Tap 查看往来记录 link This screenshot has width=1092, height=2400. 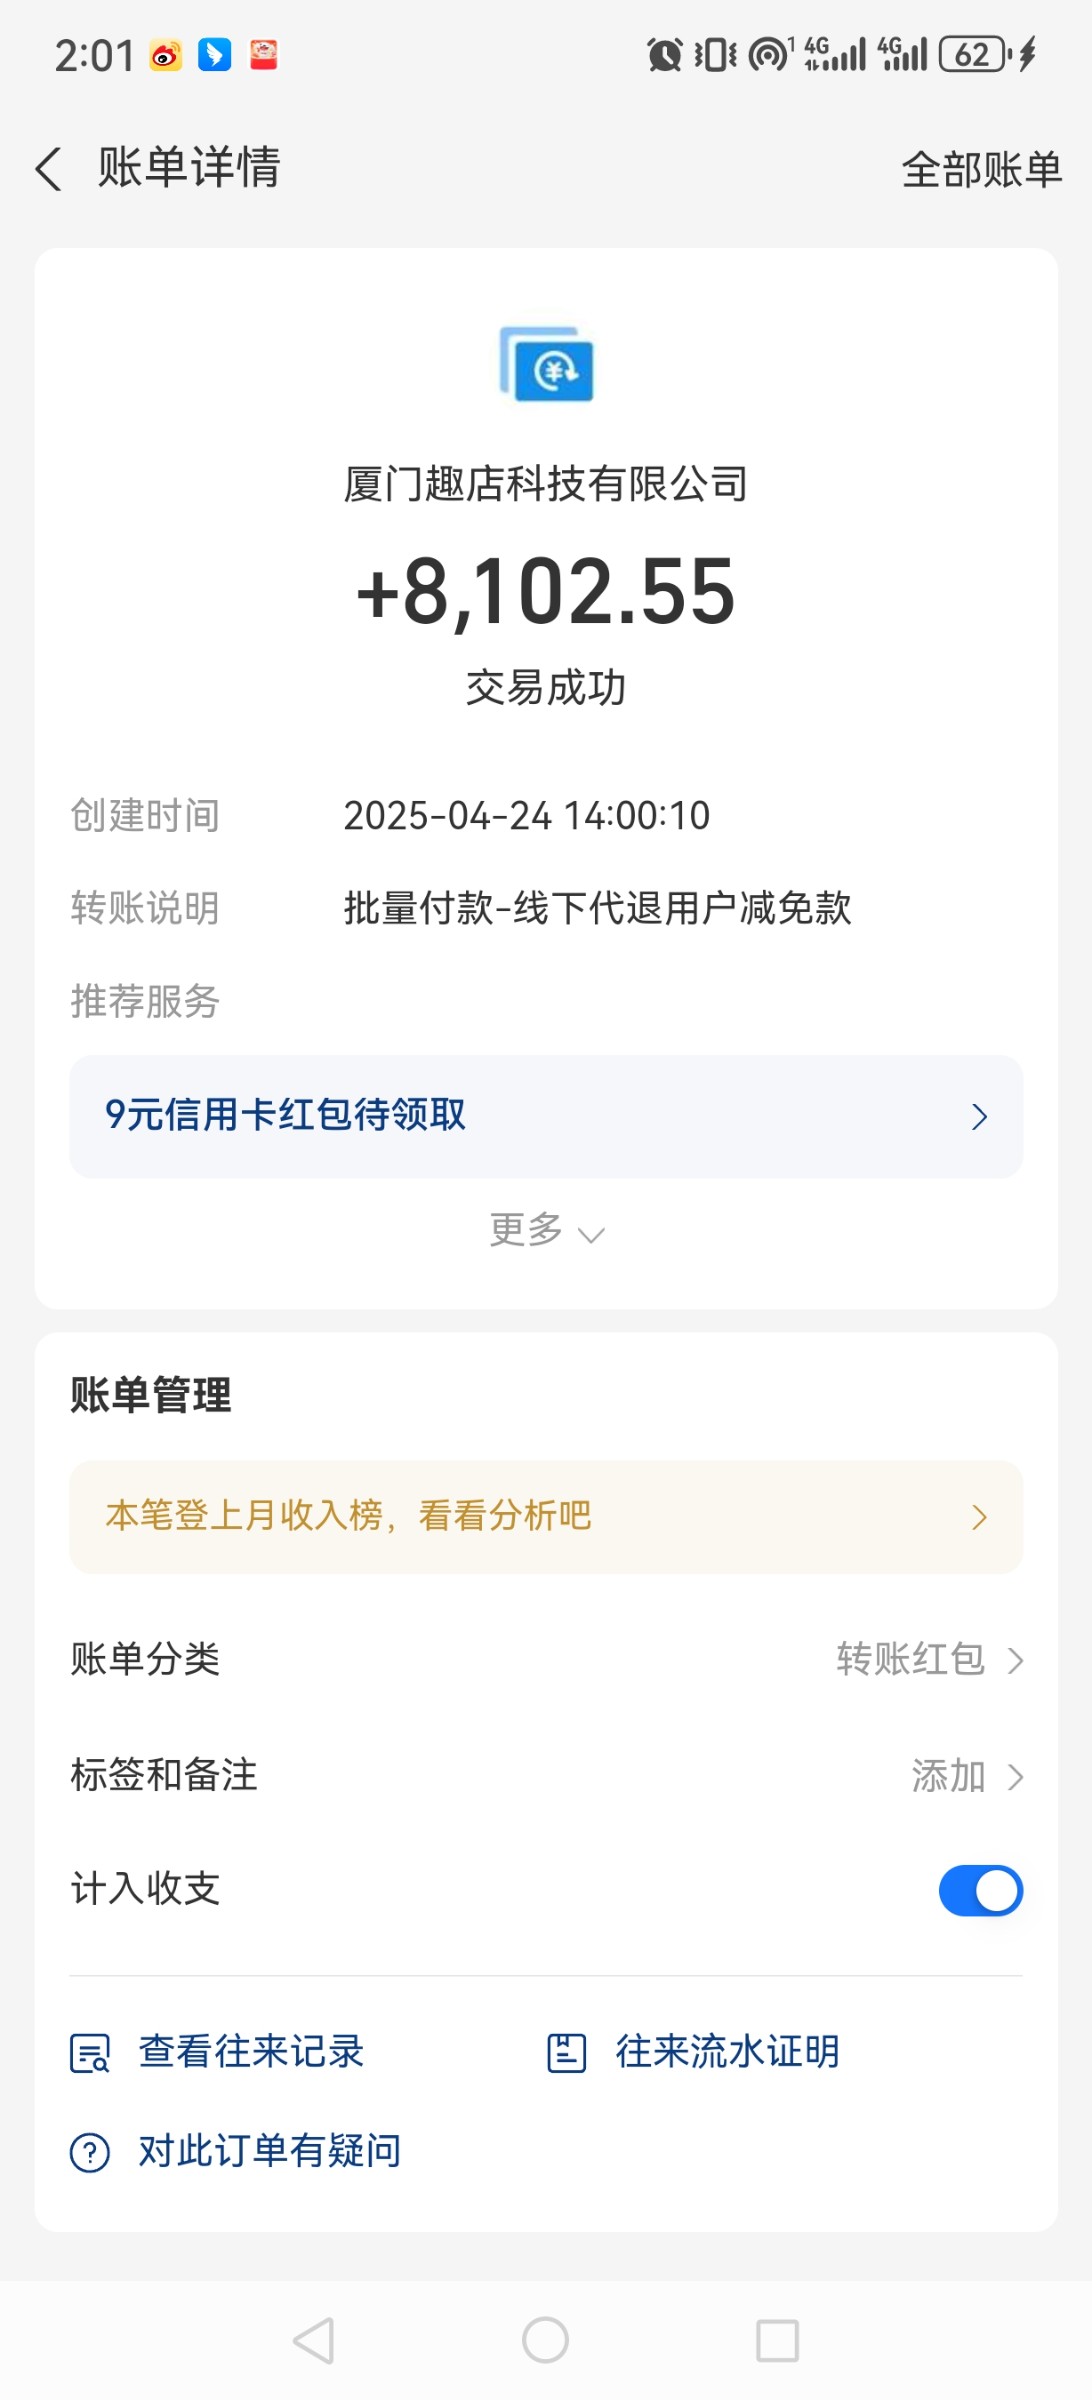251,2052
